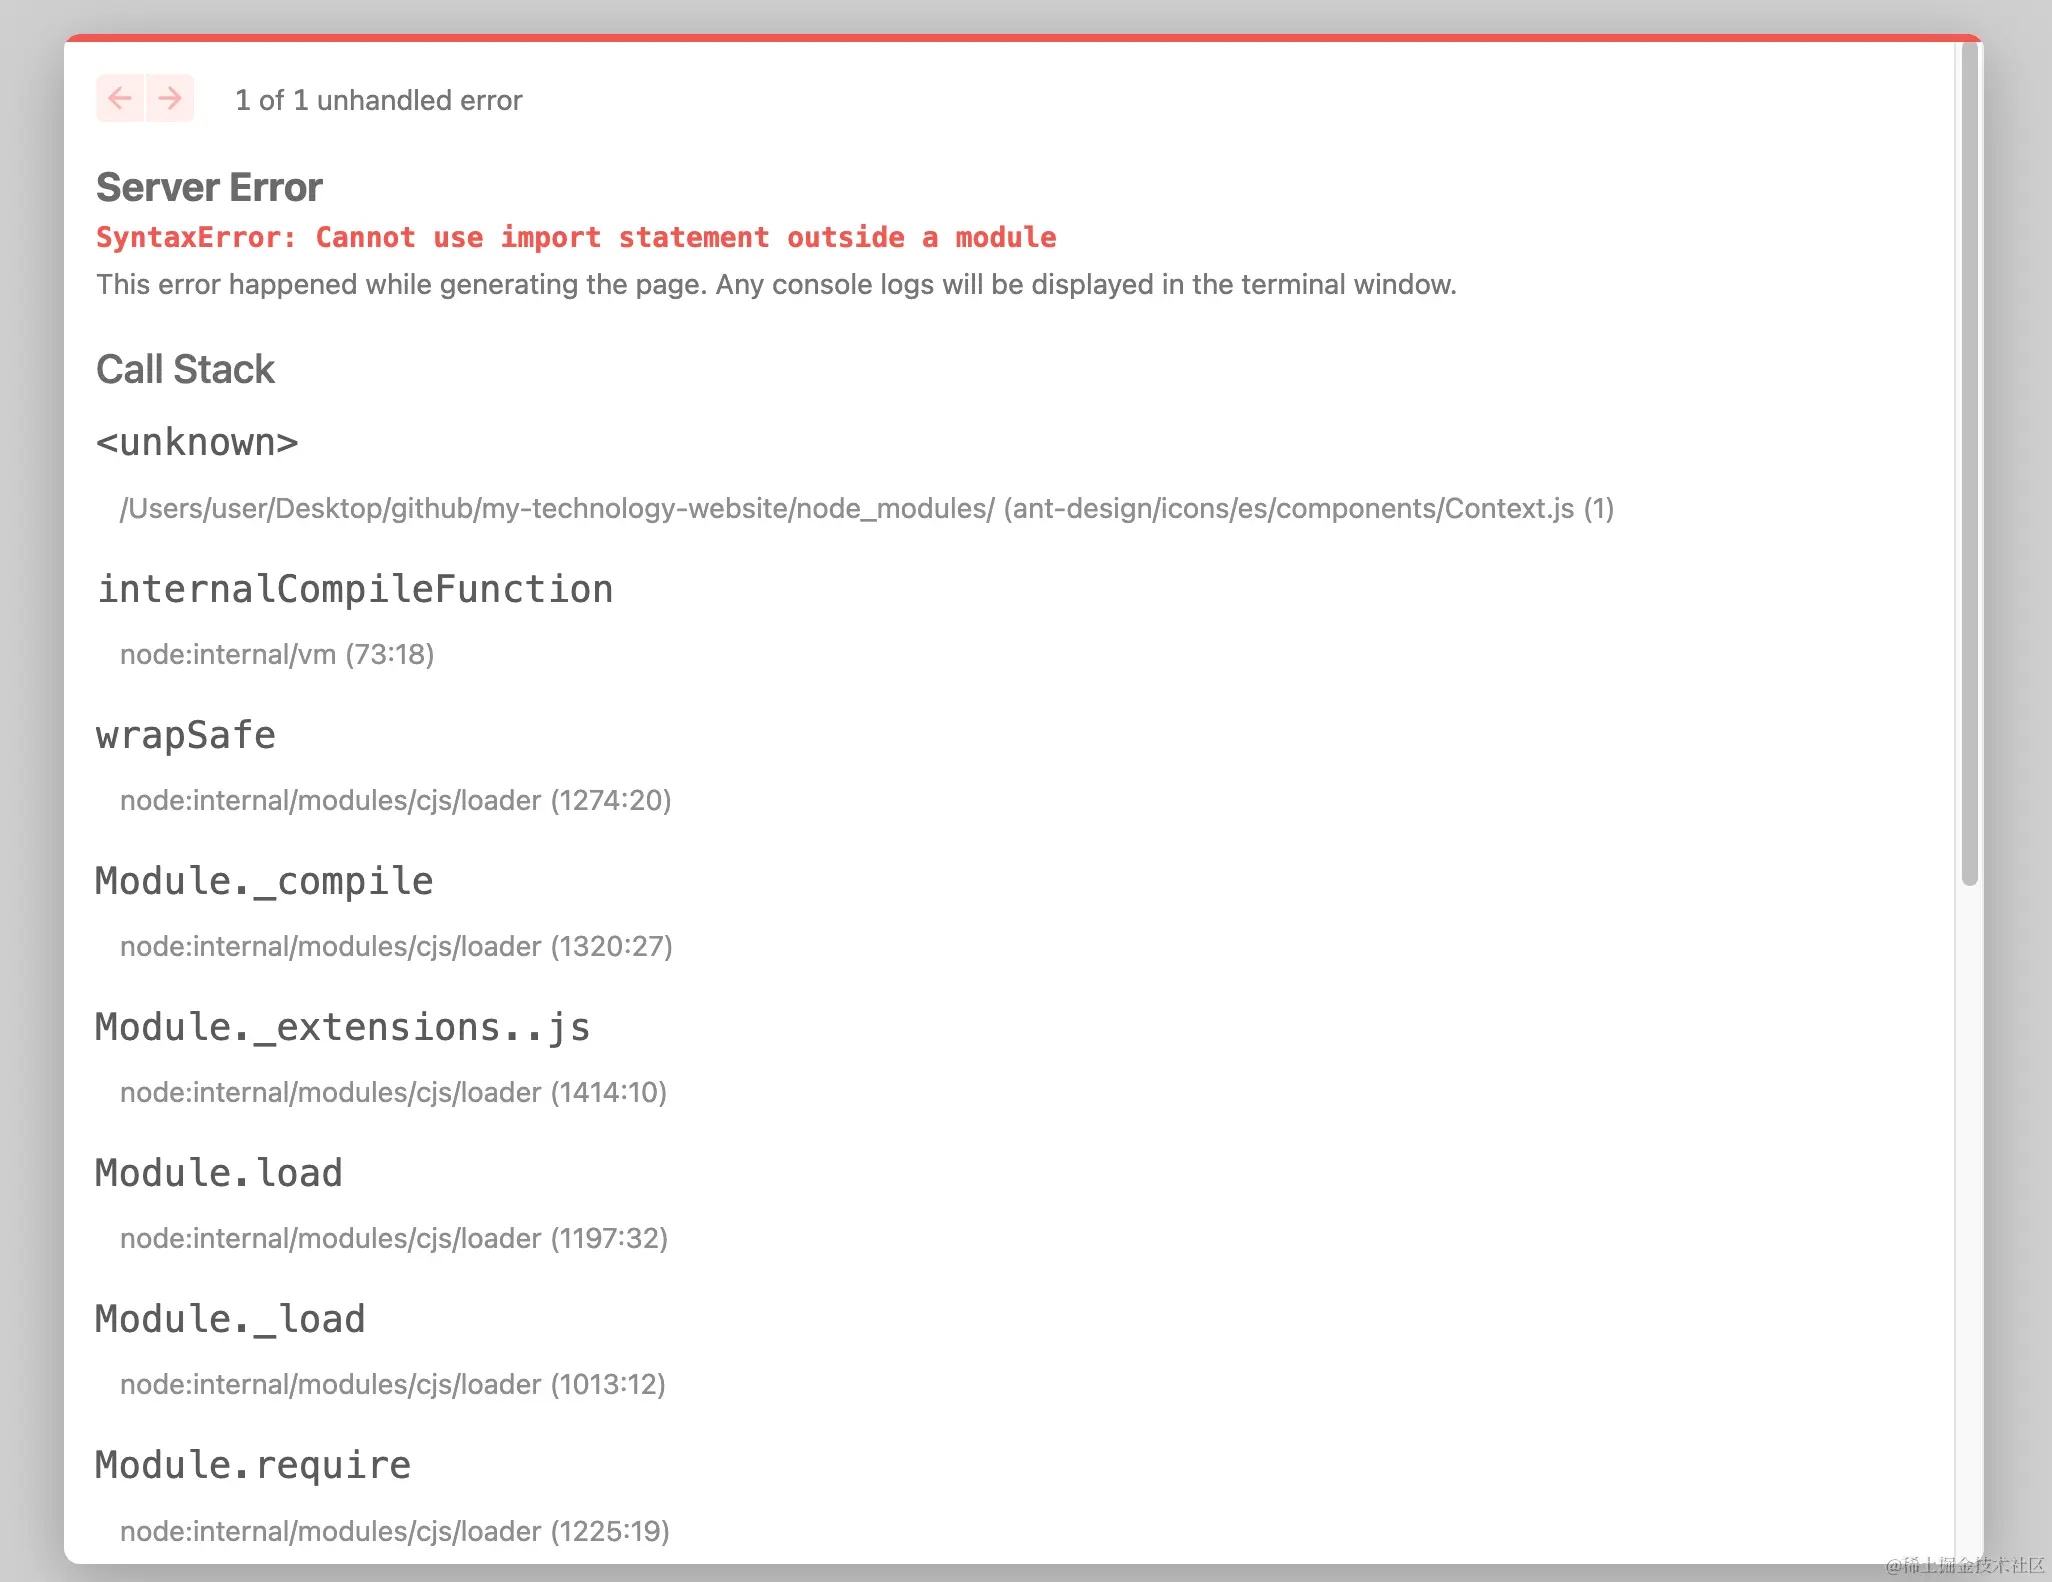Click cjs/loader (1197:32) source location
2052x1582 pixels.
click(393, 1238)
